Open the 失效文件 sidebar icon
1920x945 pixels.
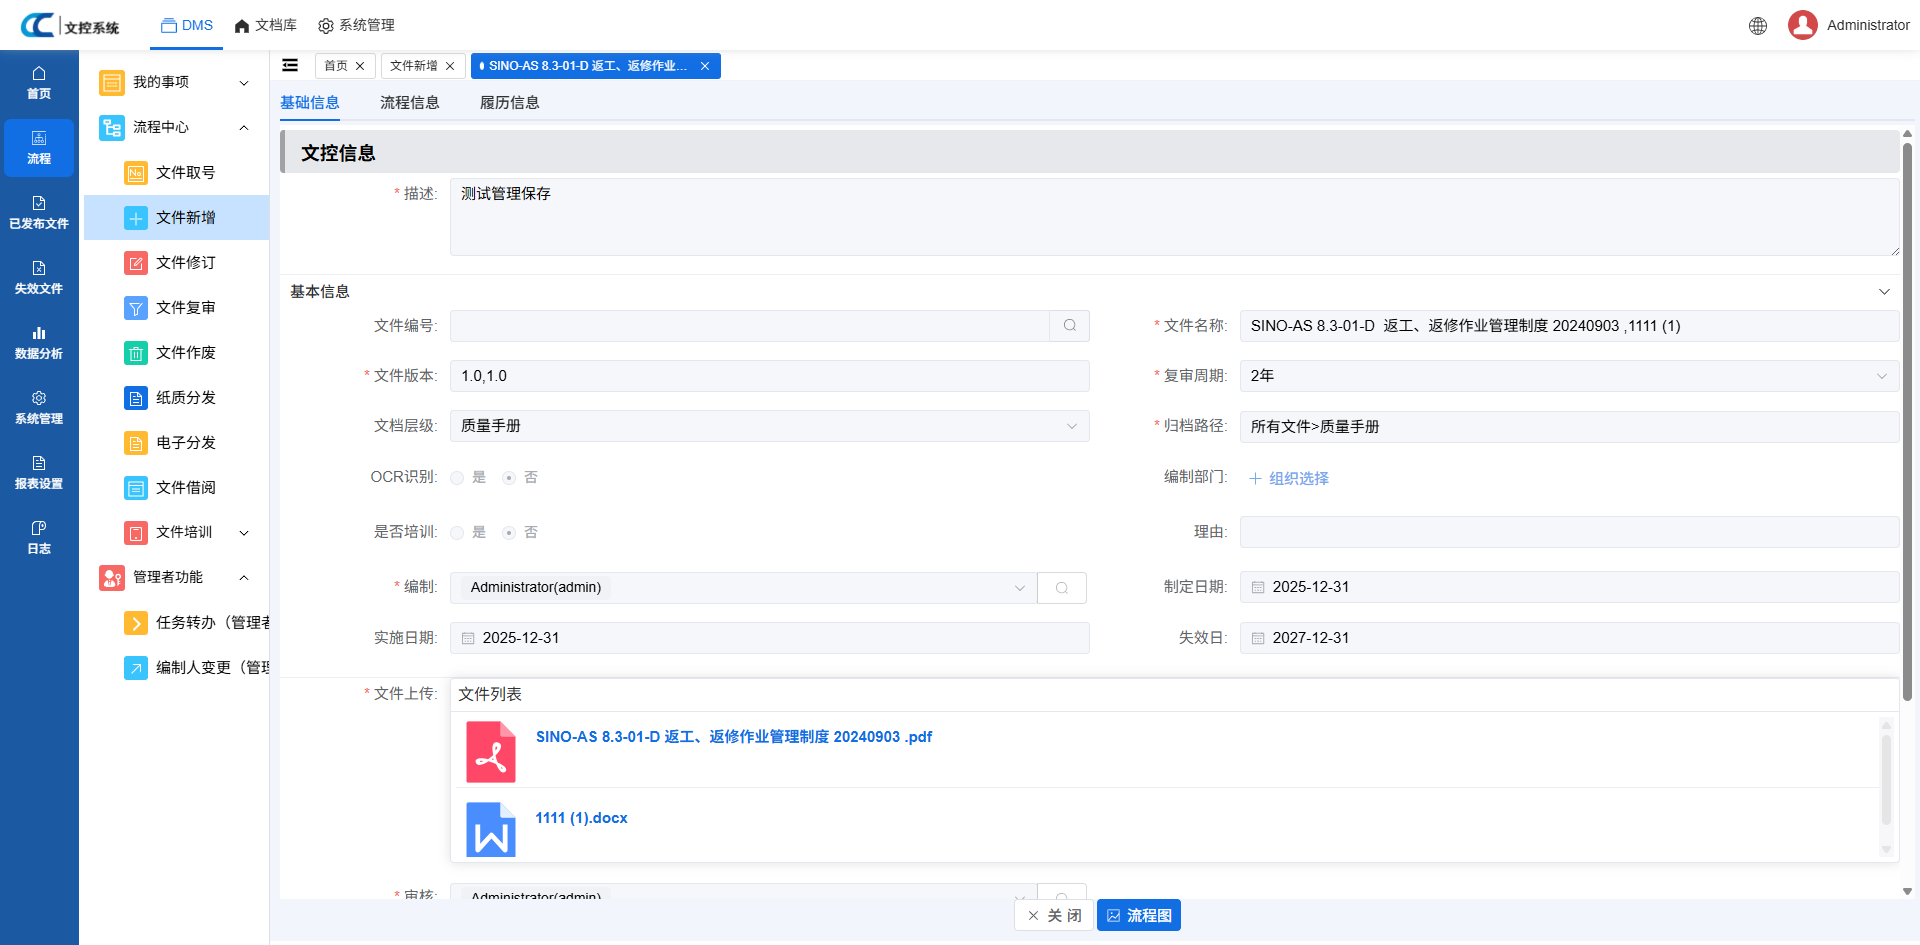(x=39, y=278)
